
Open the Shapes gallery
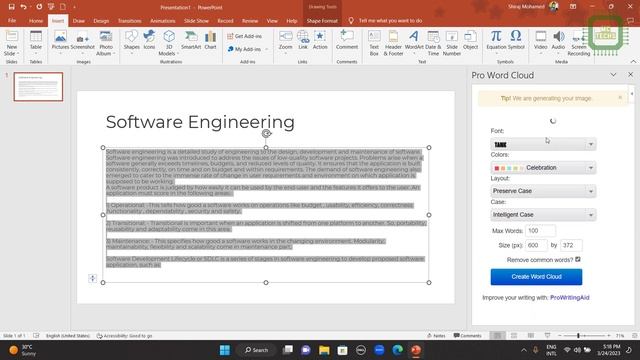coord(131,41)
